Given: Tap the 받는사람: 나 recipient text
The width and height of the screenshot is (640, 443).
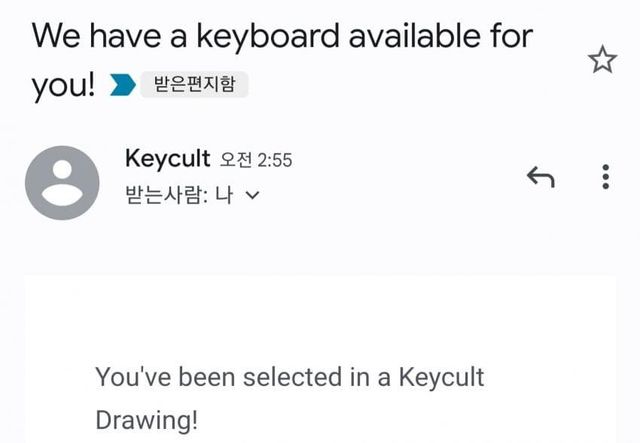Looking at the screenshot, I should (178, 196).
